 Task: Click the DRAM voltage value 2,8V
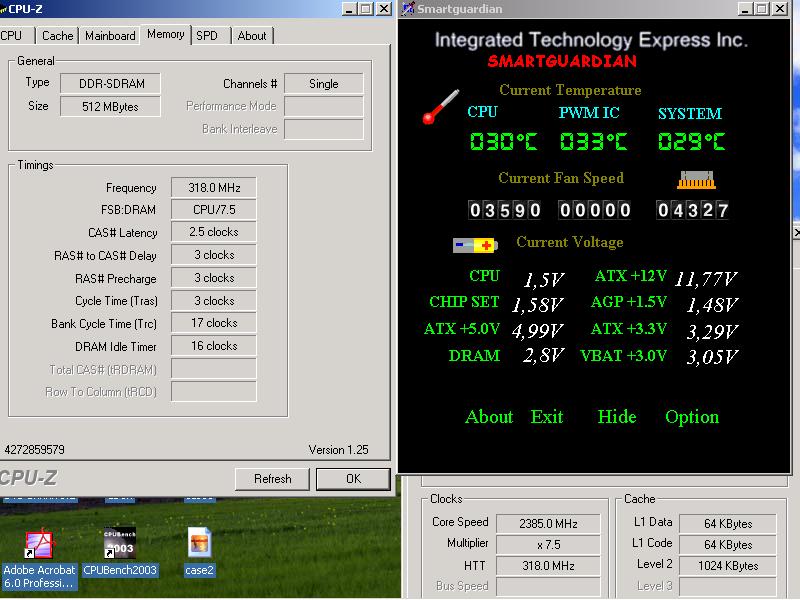[543, 355]
